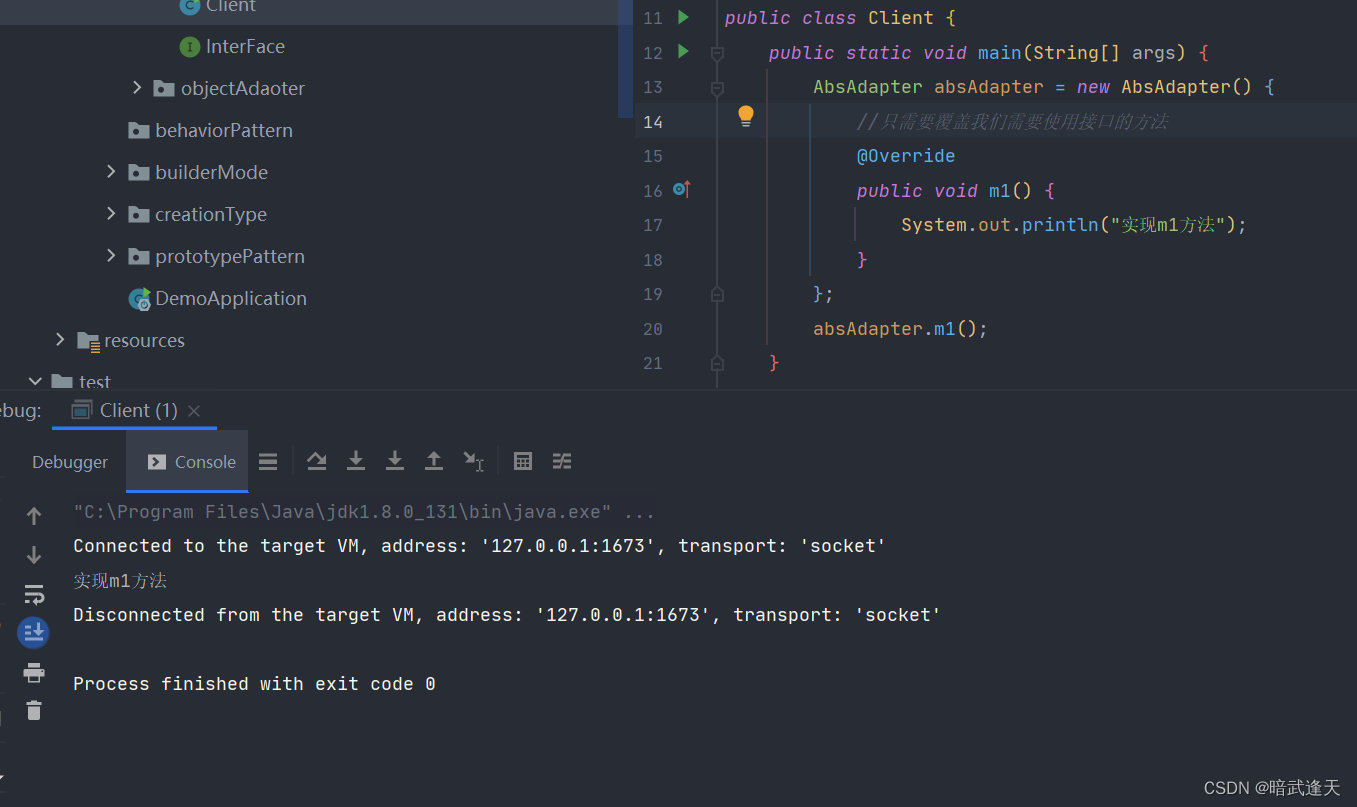Select objectAdaoter package label
The image size is (1357, 807).
point(243,88)
